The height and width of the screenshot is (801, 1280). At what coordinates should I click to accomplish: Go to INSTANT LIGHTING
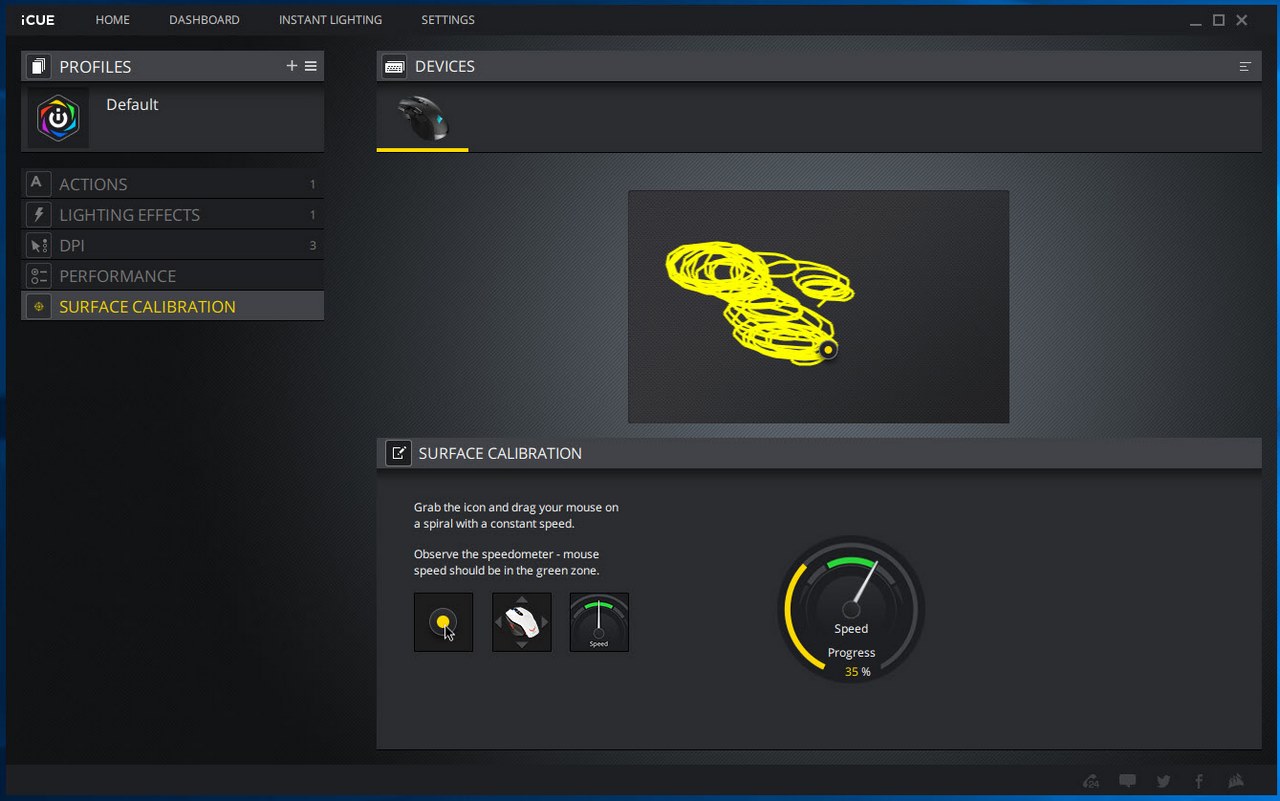point(330,20)
